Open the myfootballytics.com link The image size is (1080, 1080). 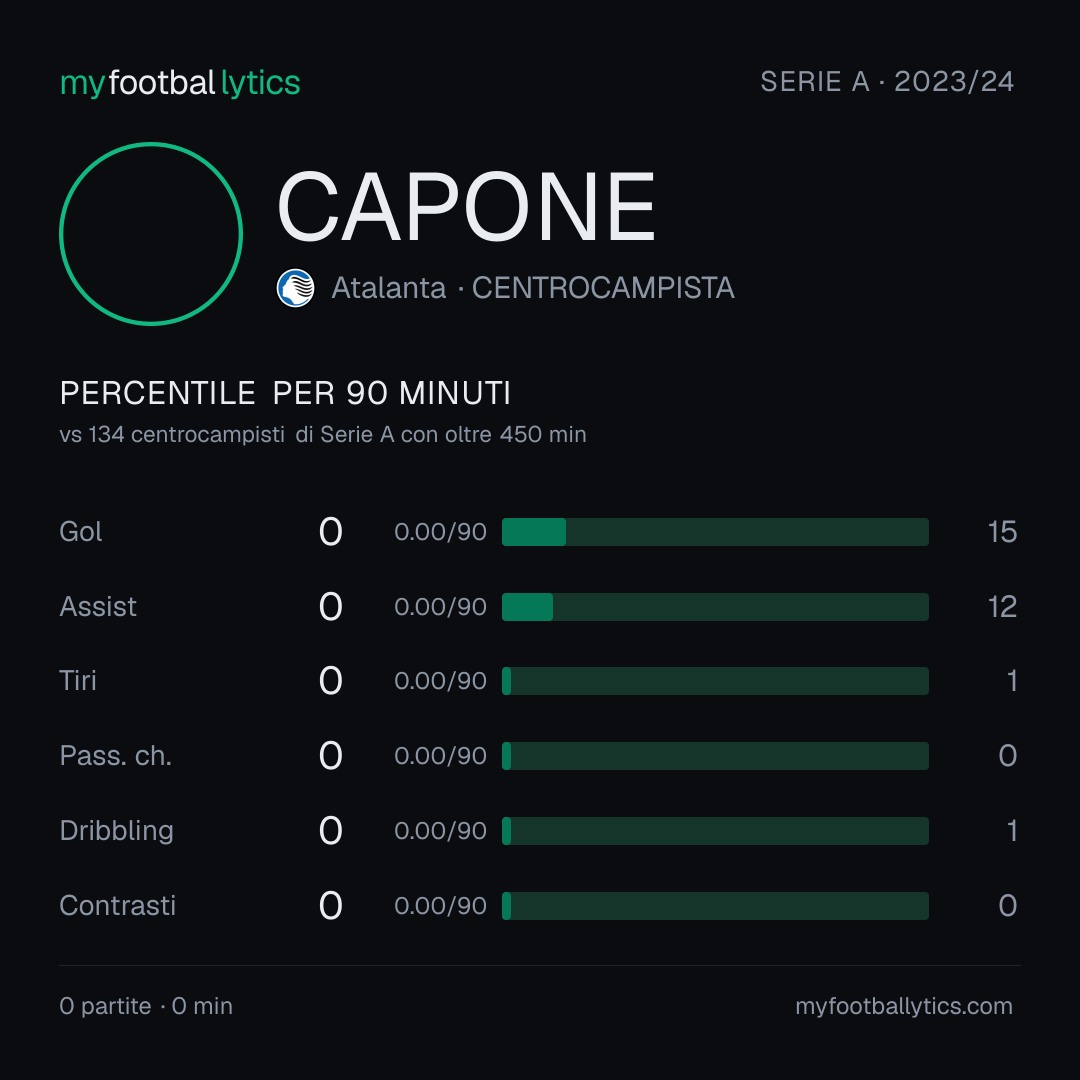pyautogui.click(x=904, y=1006)
